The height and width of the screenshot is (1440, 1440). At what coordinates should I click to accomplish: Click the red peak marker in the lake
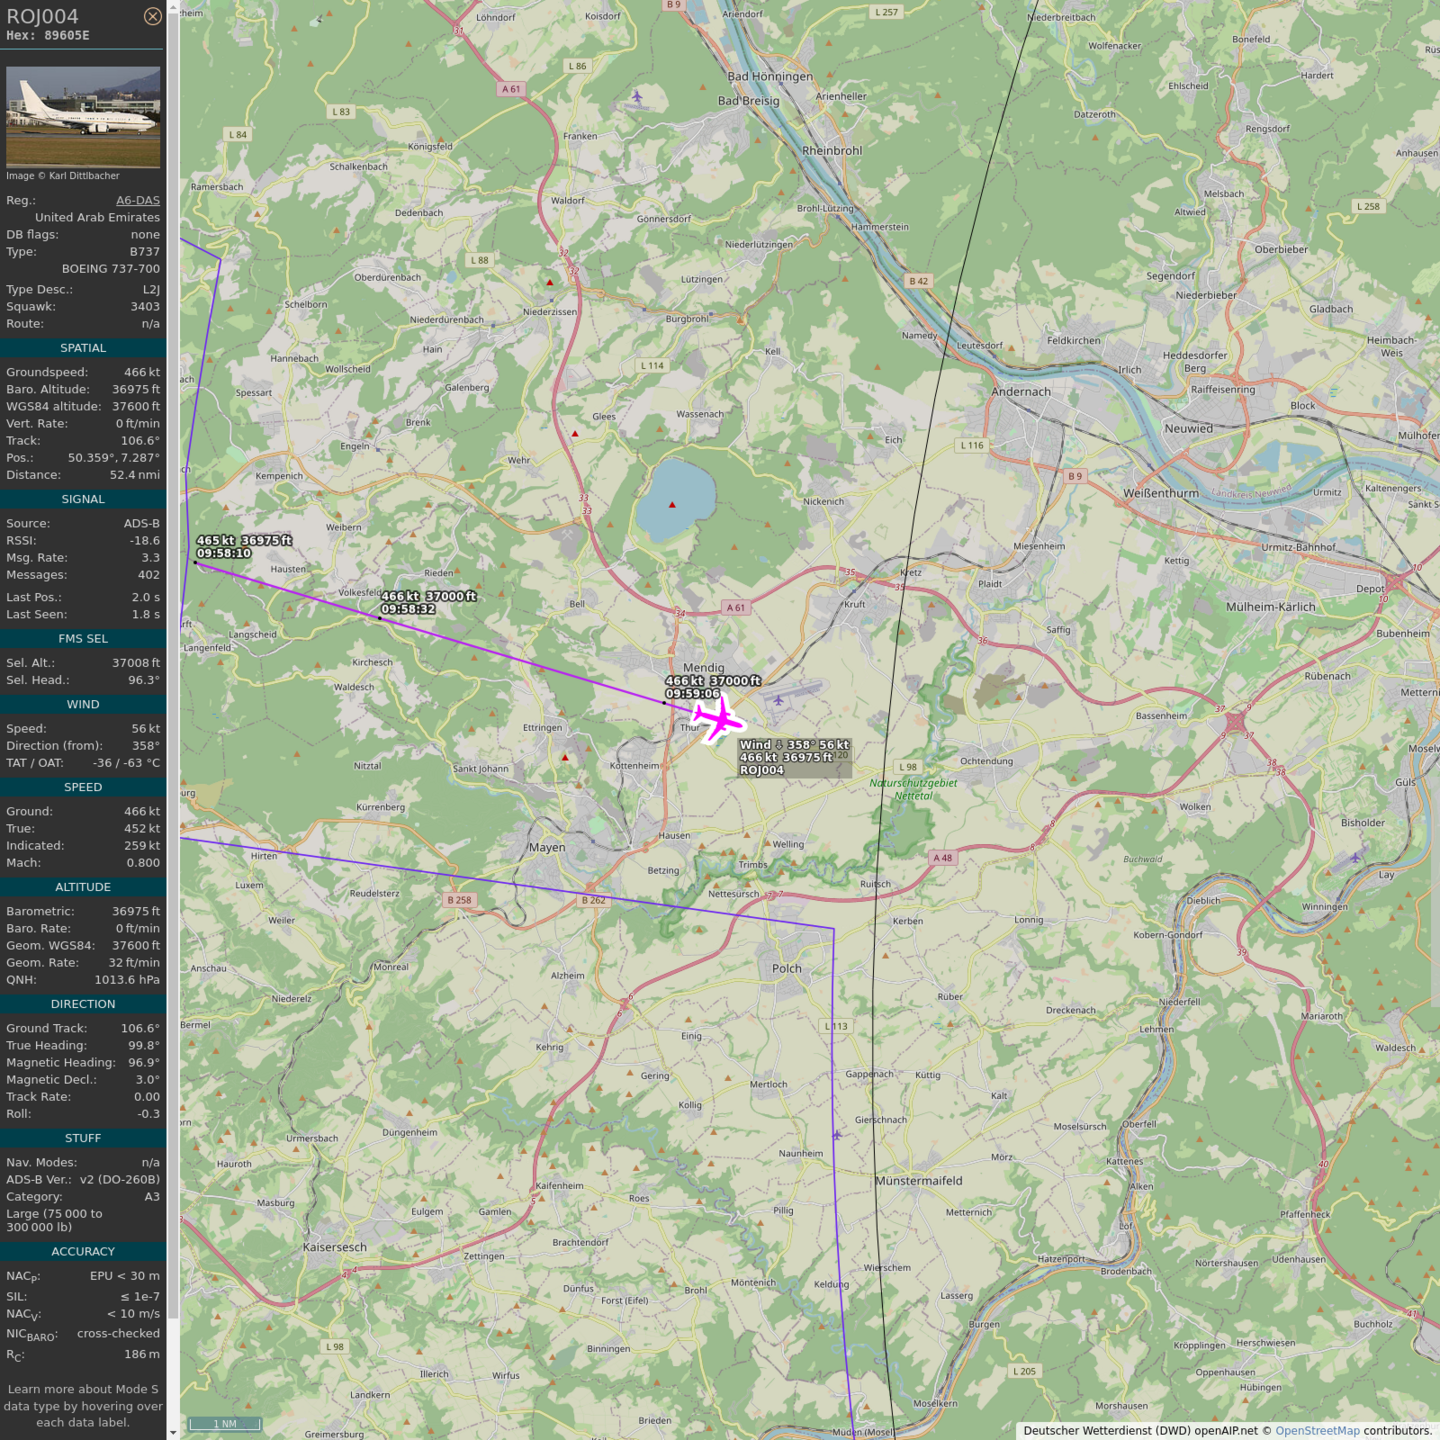pos(672,505)
